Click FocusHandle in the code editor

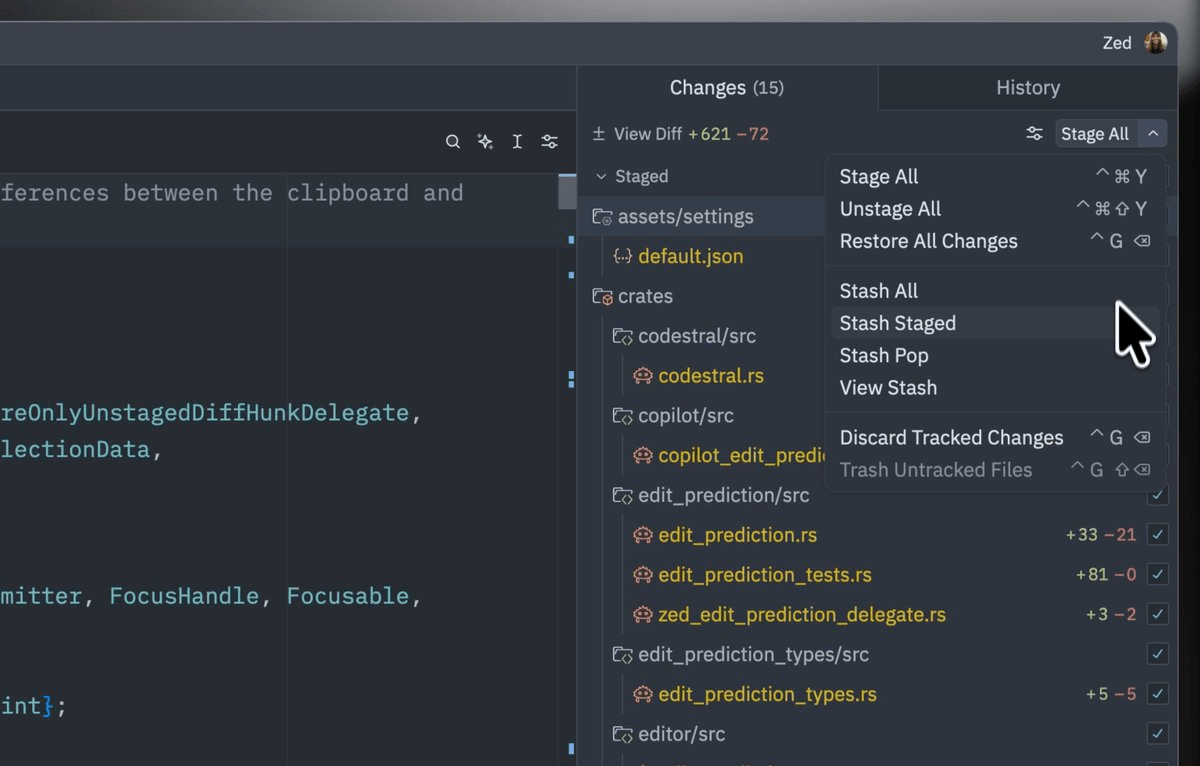184,596
